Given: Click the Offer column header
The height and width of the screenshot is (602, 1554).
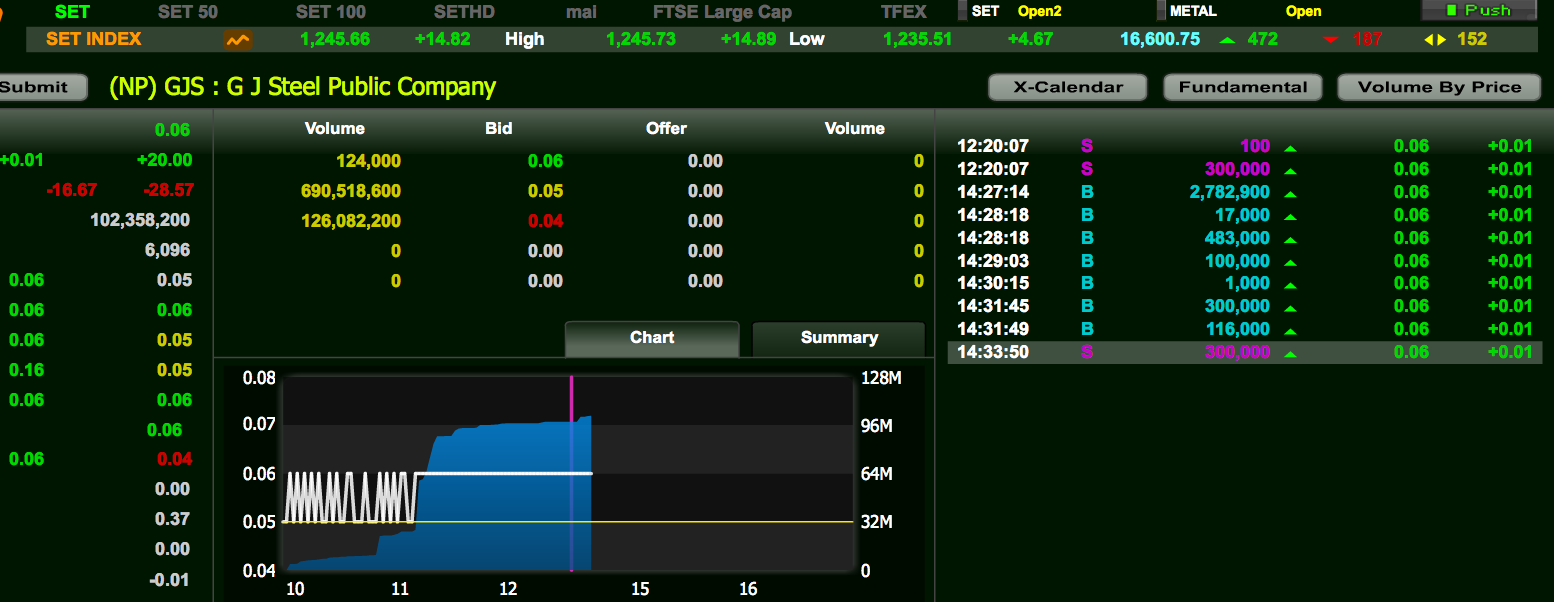Looking at the screenshot, I should click(x=667, y=128).
